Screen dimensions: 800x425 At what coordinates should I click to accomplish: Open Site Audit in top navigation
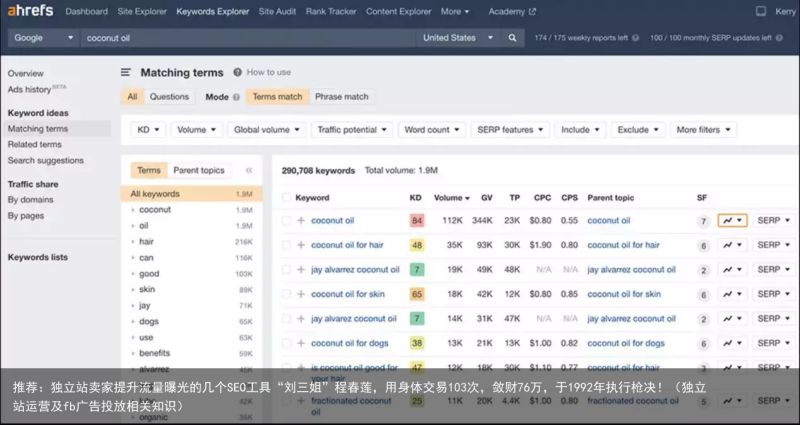point(277,11)
